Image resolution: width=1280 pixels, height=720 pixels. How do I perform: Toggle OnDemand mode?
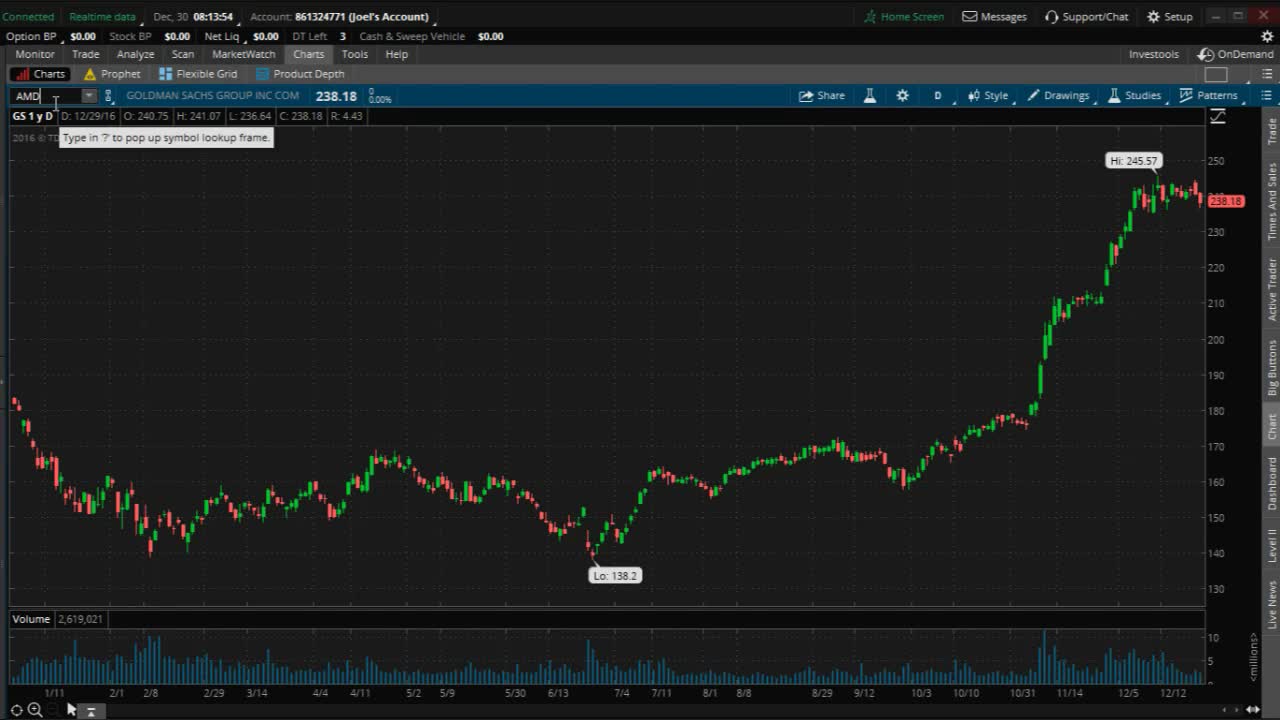click(x=1236, y=54)
